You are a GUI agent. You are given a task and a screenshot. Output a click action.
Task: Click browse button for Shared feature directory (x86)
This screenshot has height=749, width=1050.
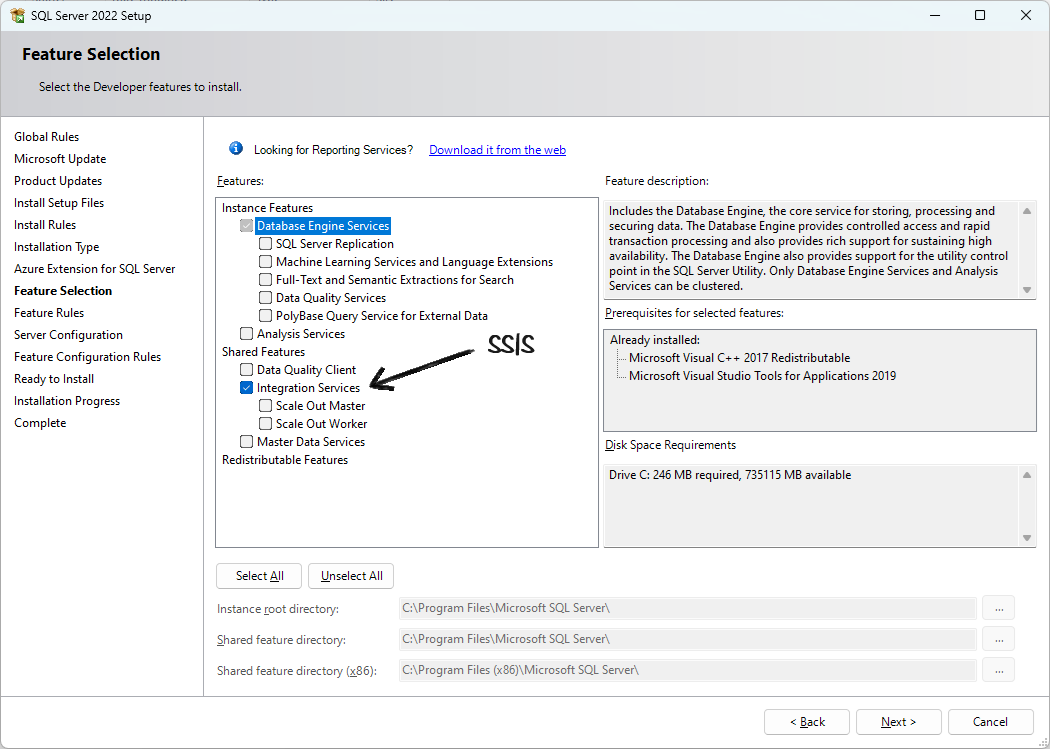998,670
